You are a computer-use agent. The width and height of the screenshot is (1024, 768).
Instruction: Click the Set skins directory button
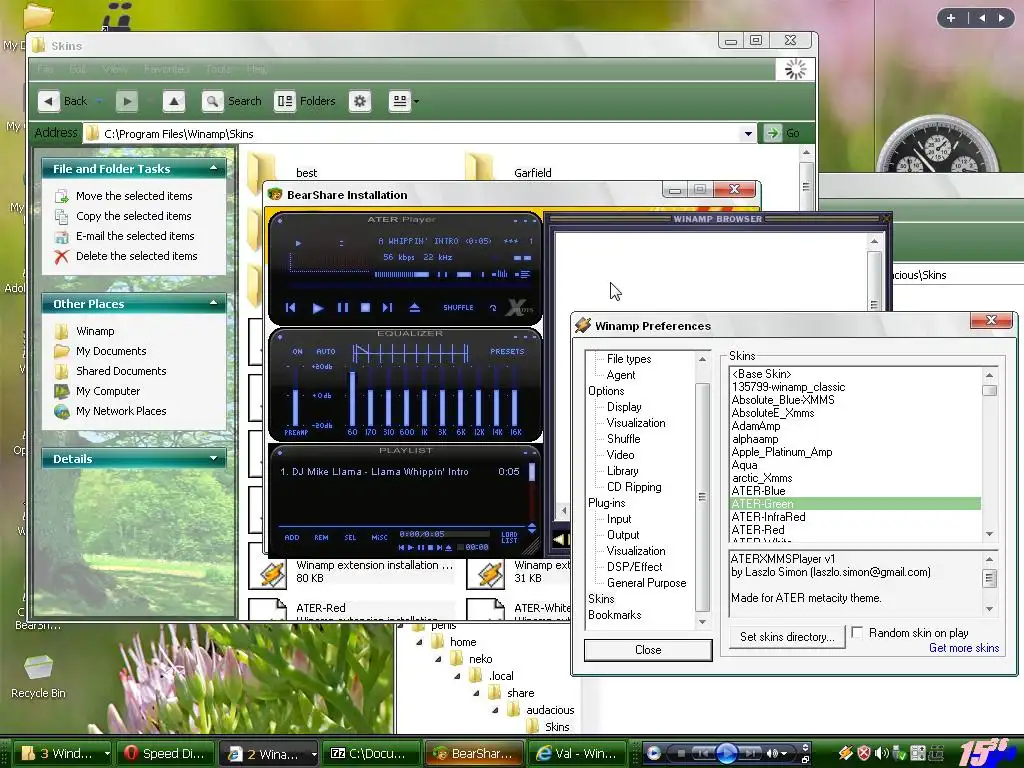click(786, 637)
